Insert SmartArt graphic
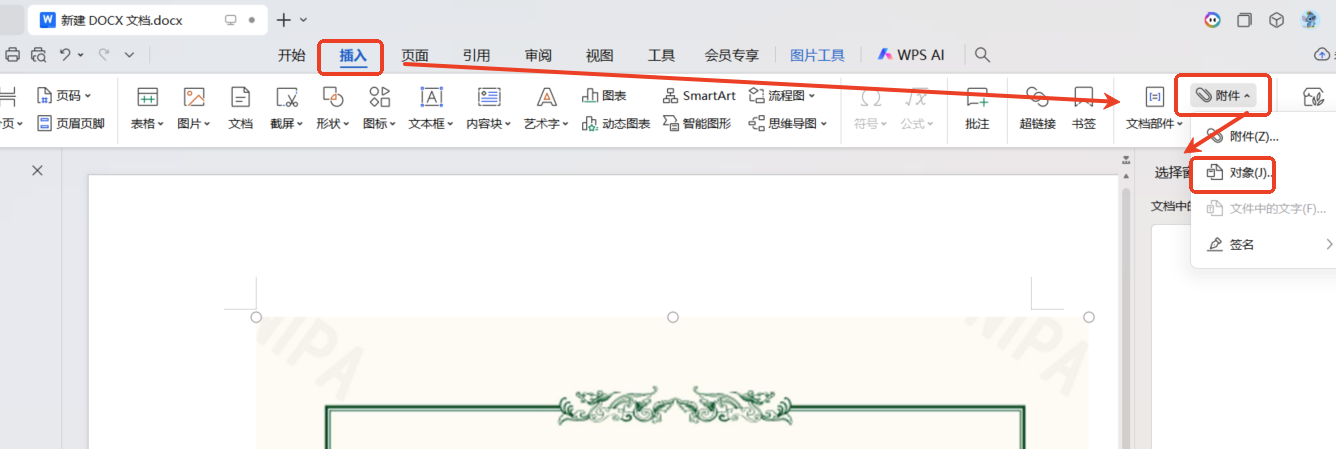1336x449 pixels. coord(699,96)
